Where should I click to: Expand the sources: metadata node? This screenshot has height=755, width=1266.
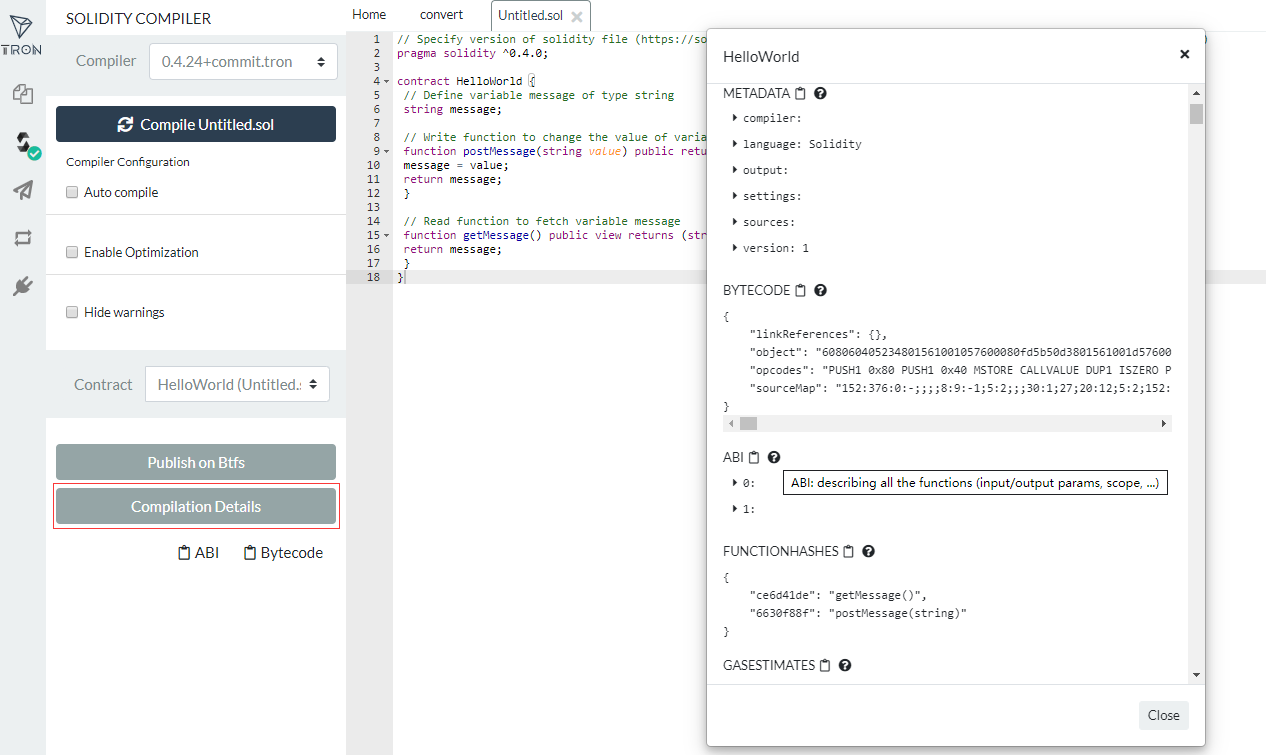point(735,222)
